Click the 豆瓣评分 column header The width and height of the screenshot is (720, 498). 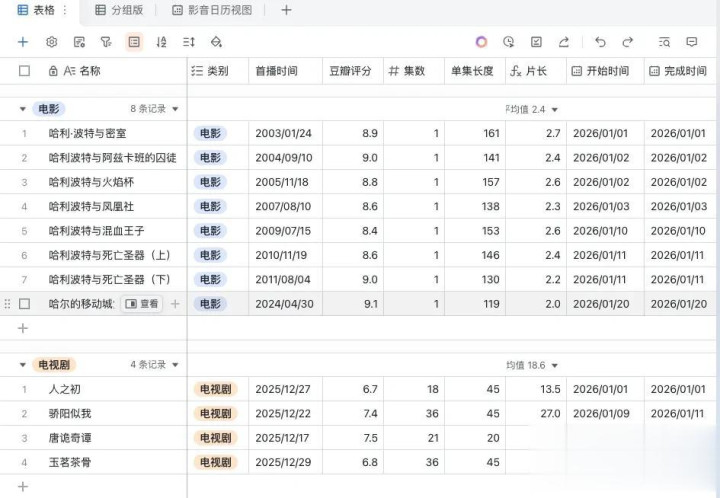(x=350, y=71)
